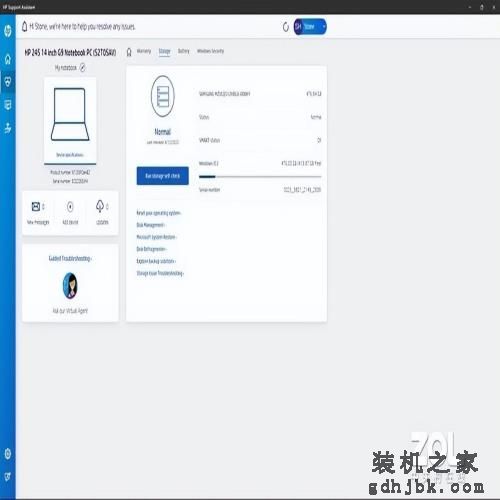This screenshot has height=500, width=500.
Task: Click the Normal status text under drive icon
Action: (x=163, y=132)
